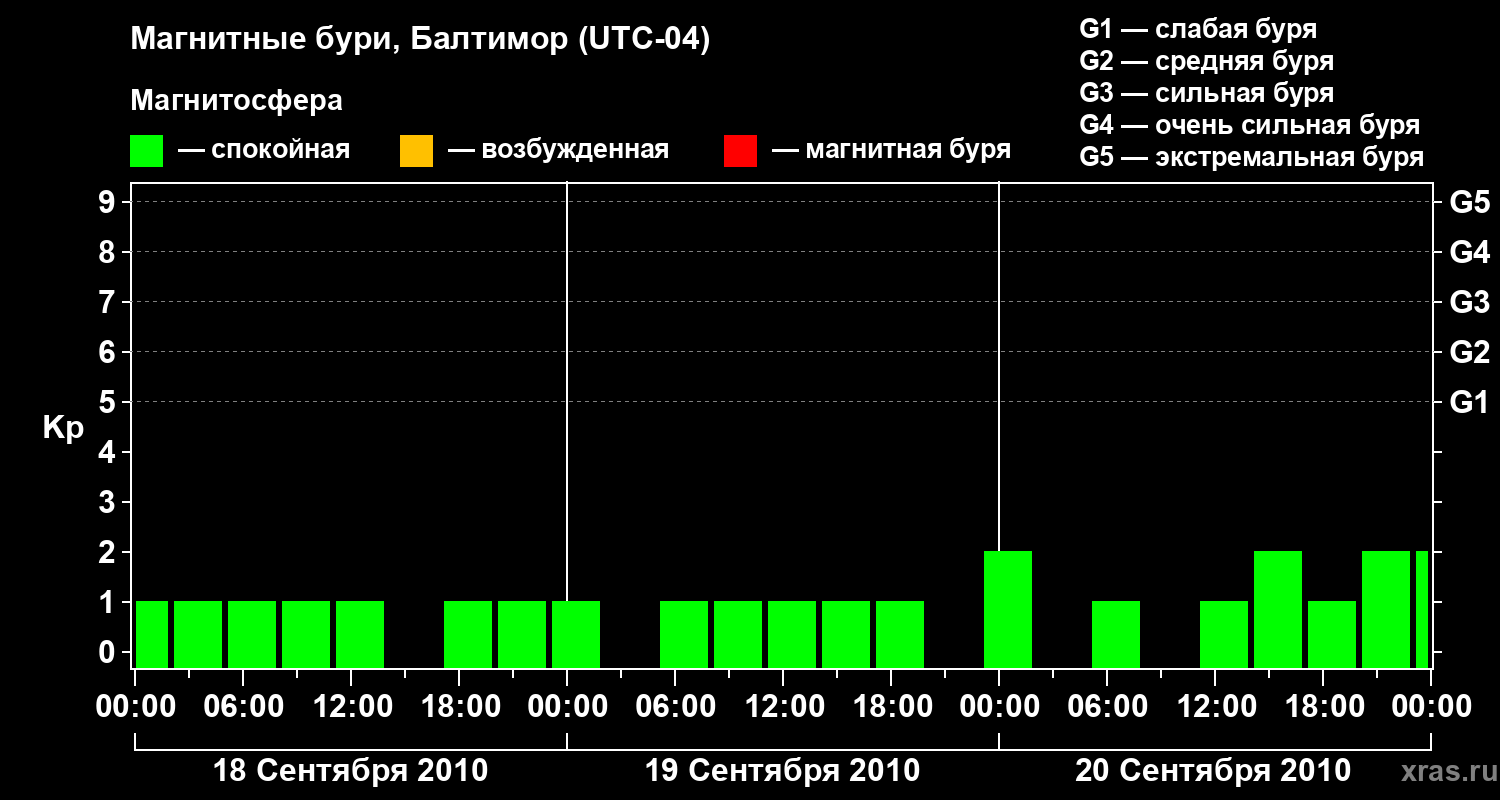Click the '06:00' time label of 20 Сентября

coord(1107,707)
